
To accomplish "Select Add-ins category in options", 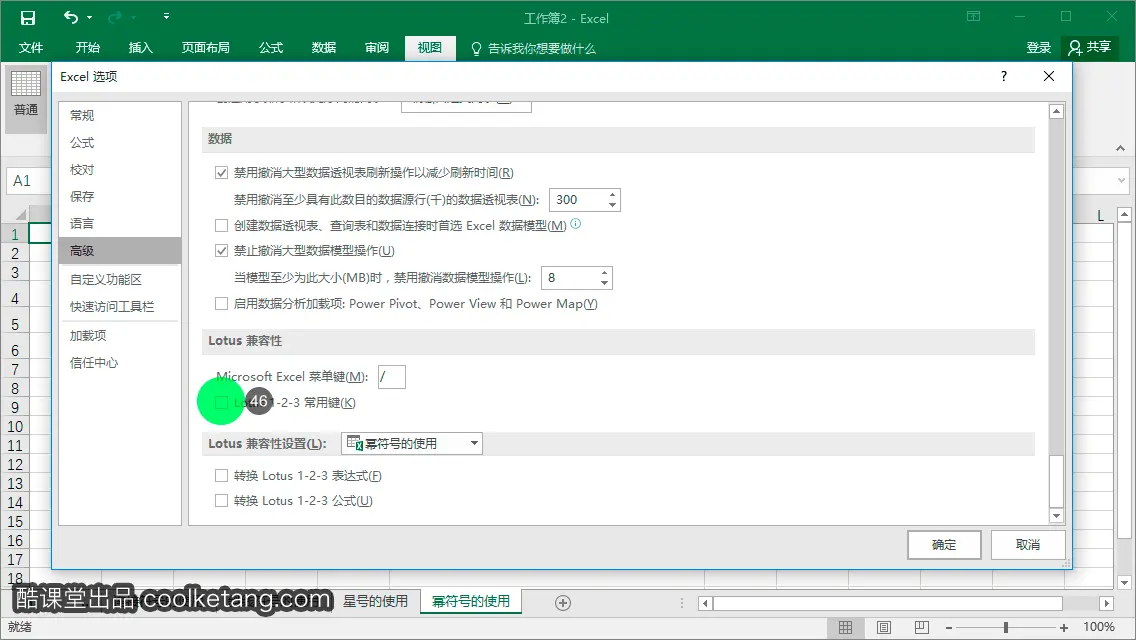I will pyautogui.click(x=120, y=336).
